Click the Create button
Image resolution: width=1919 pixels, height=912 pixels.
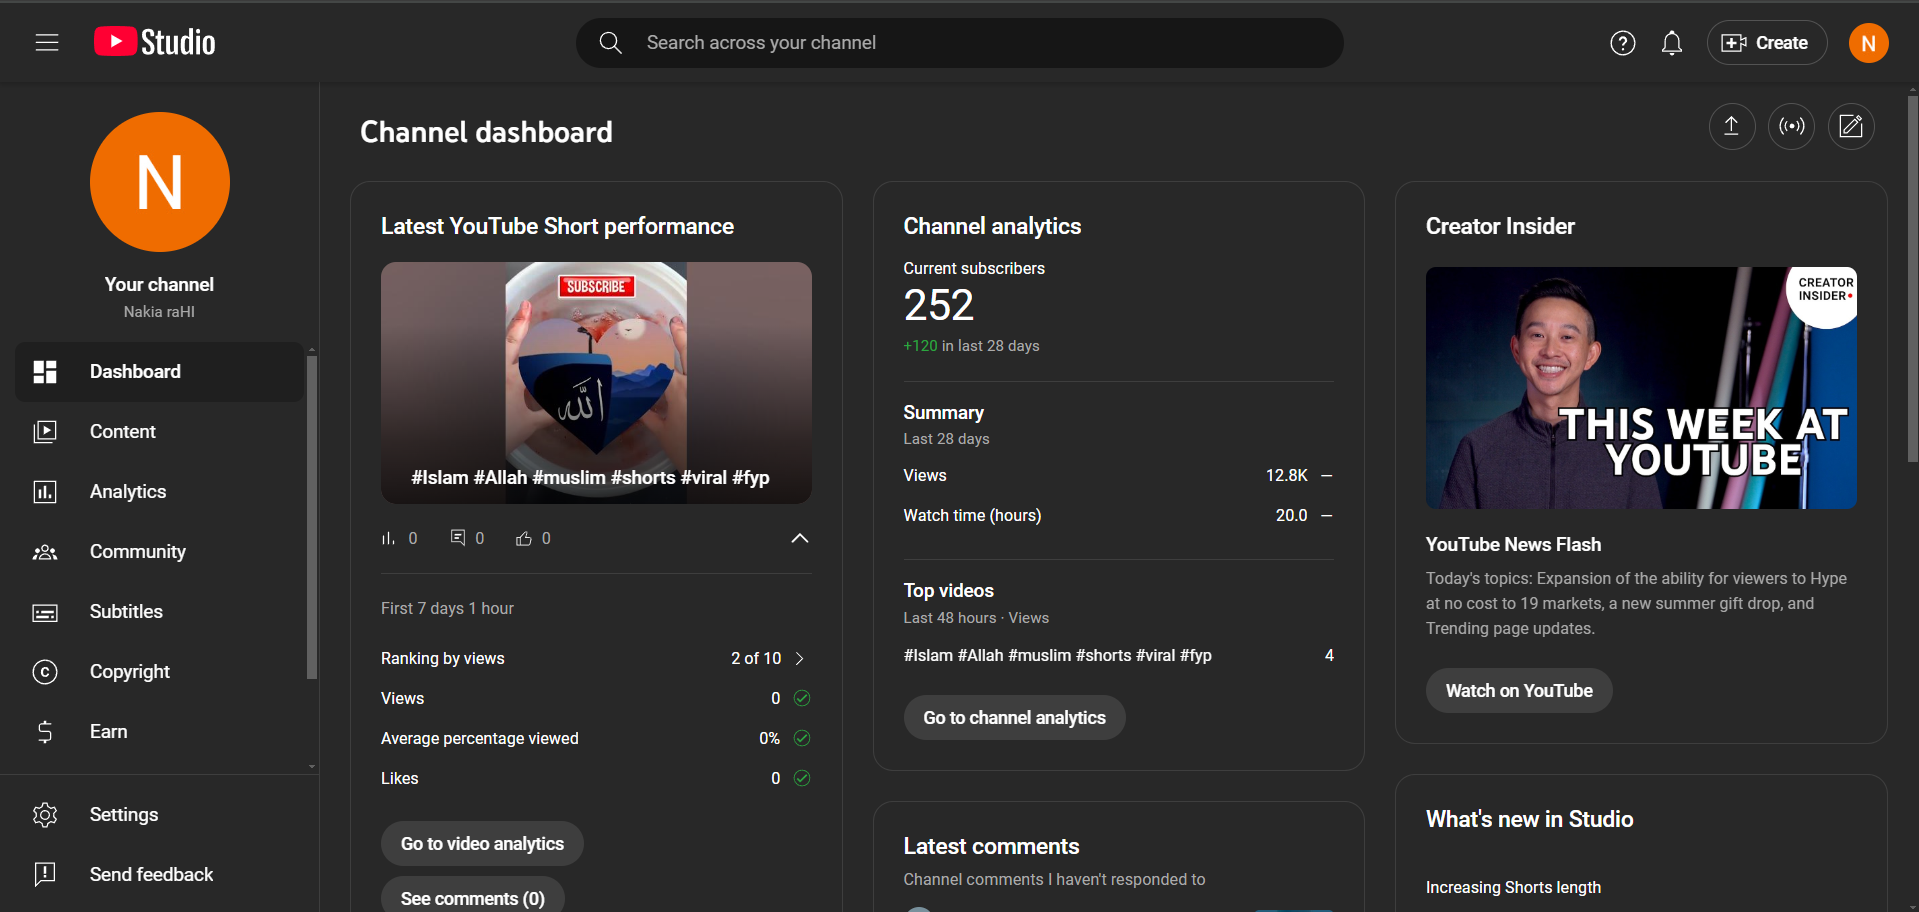1767,43
